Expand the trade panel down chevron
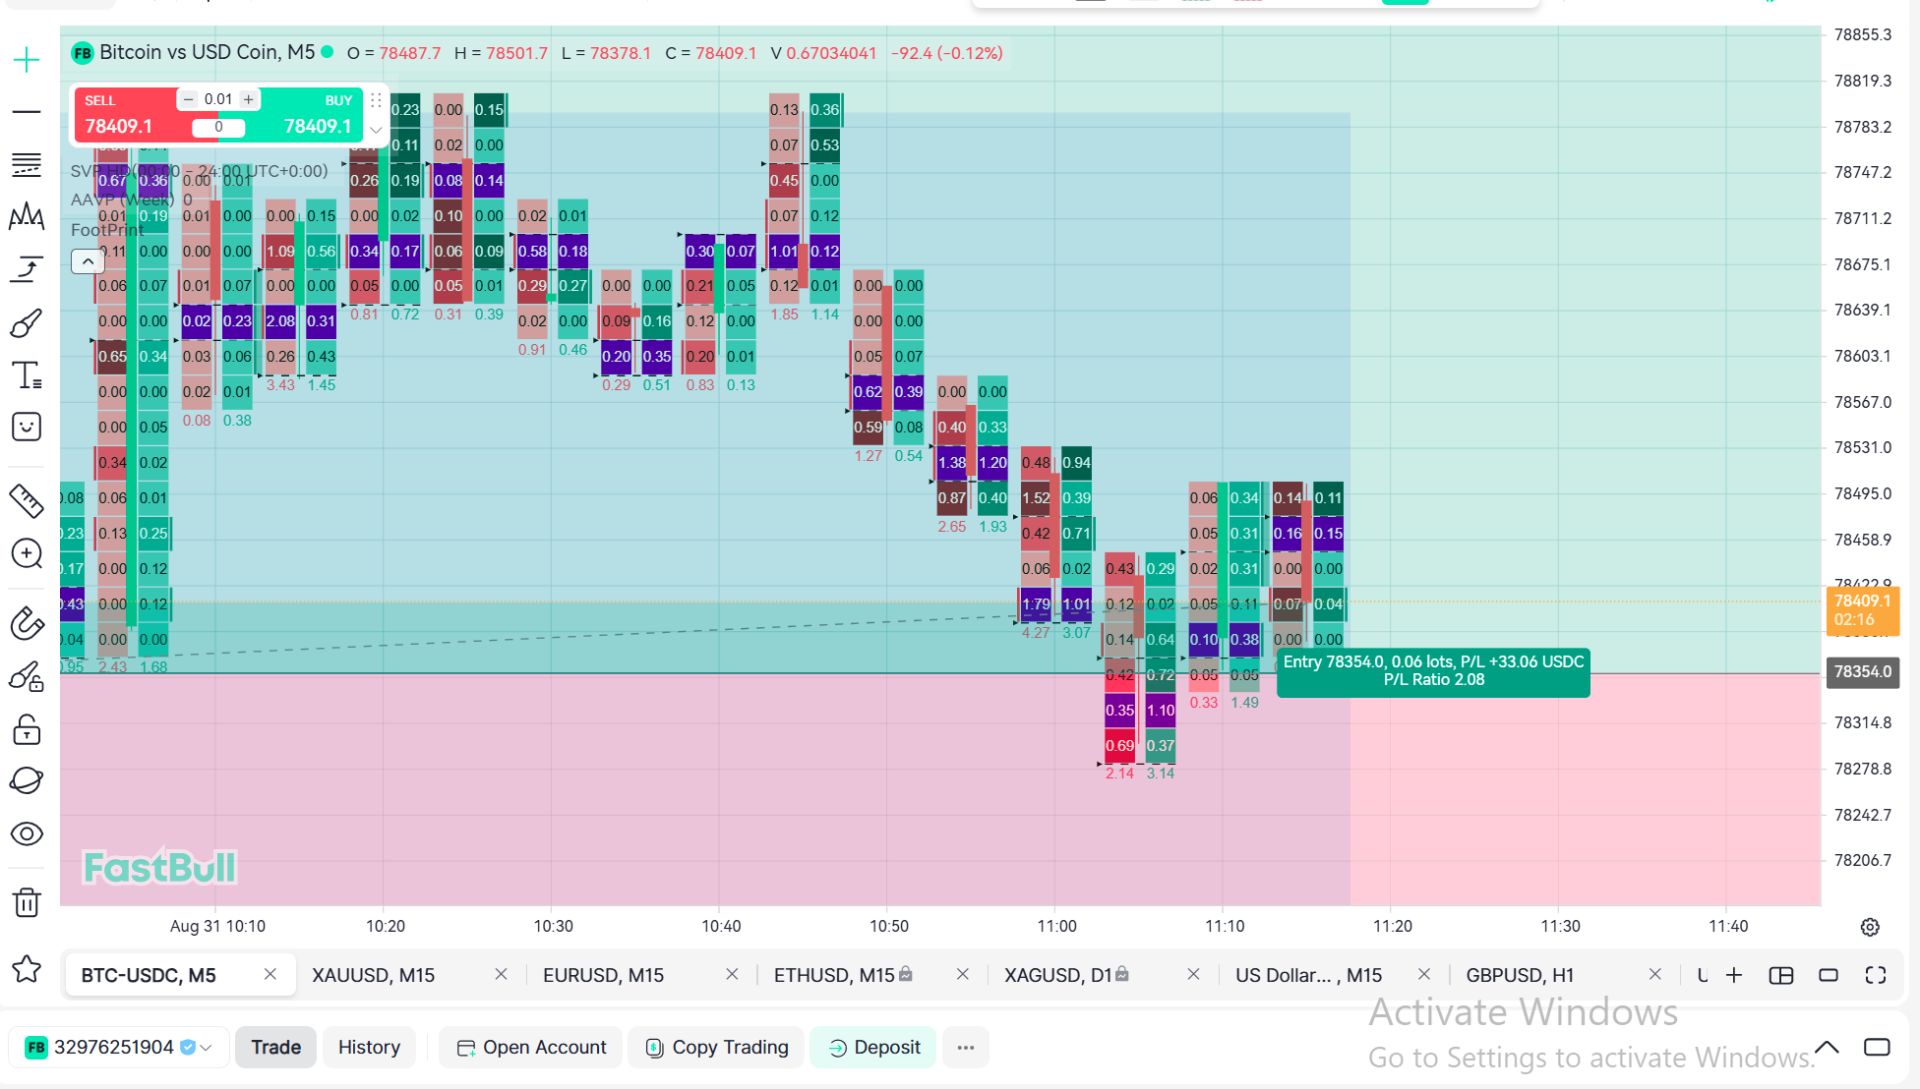 [x=376, y=130]
